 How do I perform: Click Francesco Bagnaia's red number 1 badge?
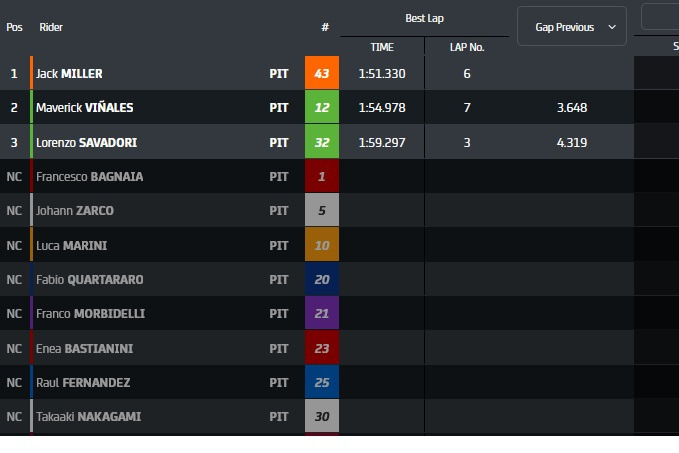click(322, 176)
